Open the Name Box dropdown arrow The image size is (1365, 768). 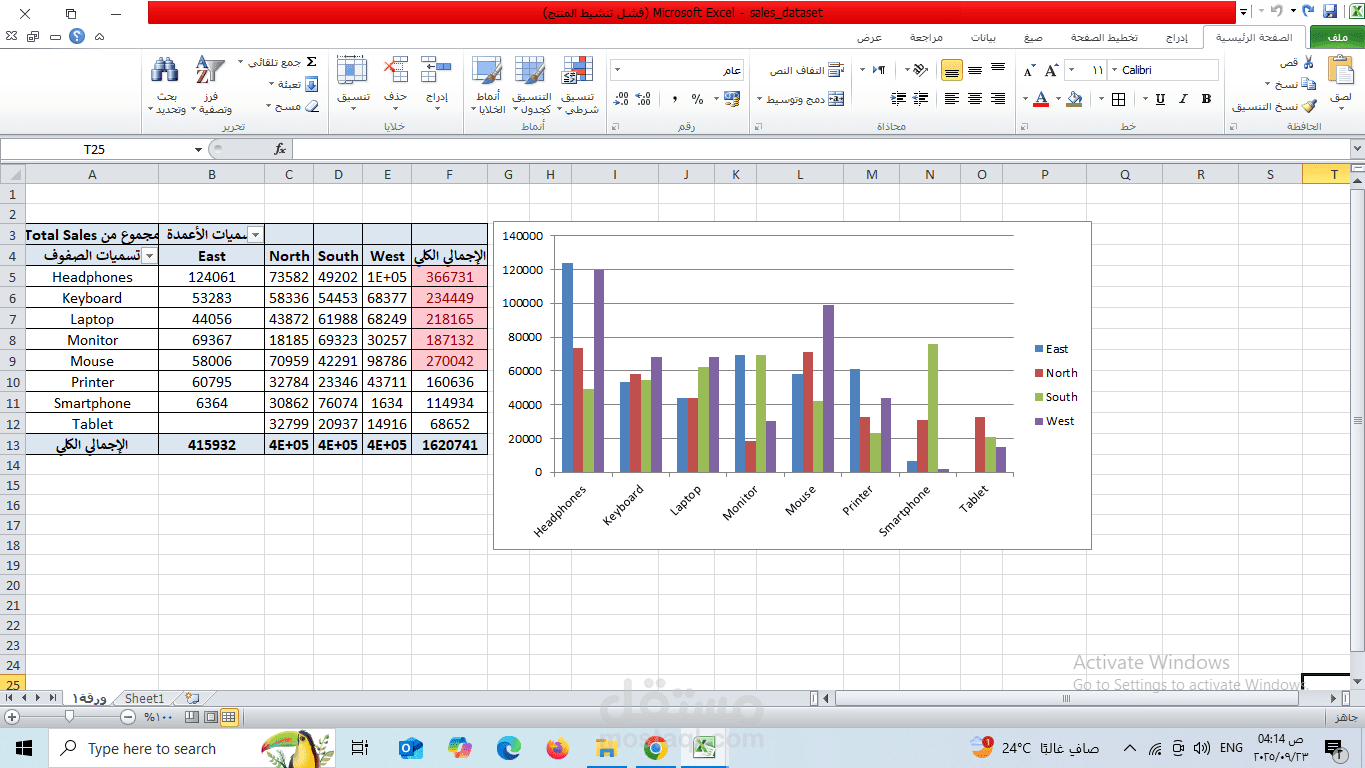coord(198,149)
